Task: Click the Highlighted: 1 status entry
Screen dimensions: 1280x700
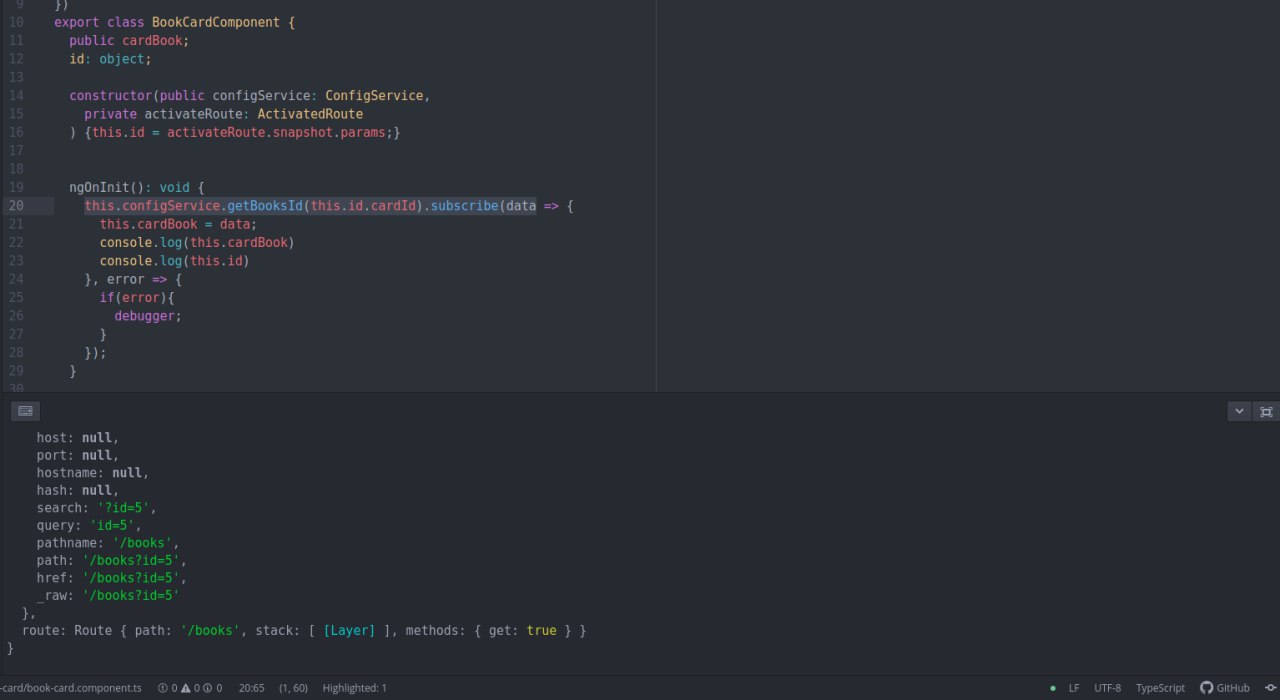Action: click(354, 688)
